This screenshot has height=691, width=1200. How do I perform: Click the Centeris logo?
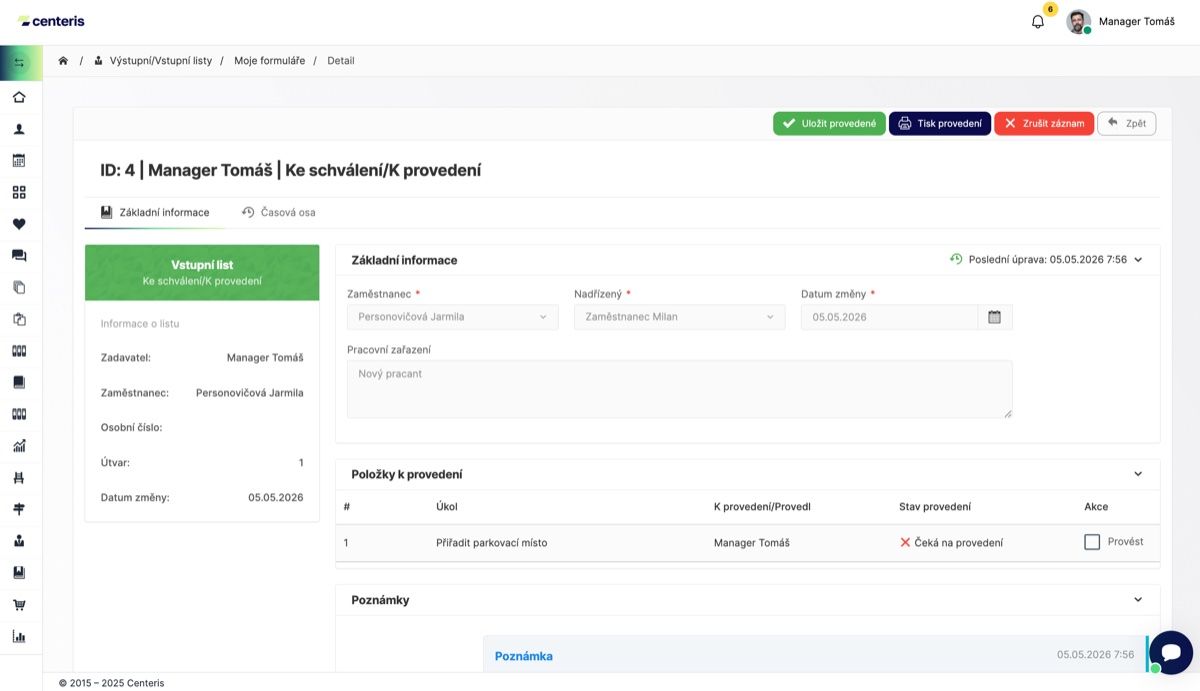click(x=52, y=21)
